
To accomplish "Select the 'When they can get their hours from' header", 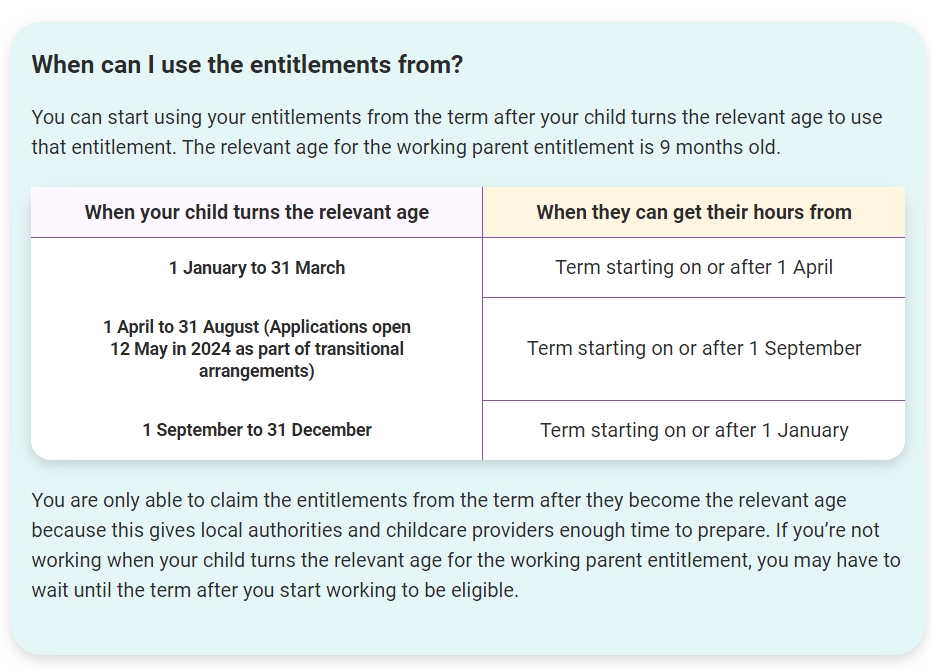I will [693, 212].
